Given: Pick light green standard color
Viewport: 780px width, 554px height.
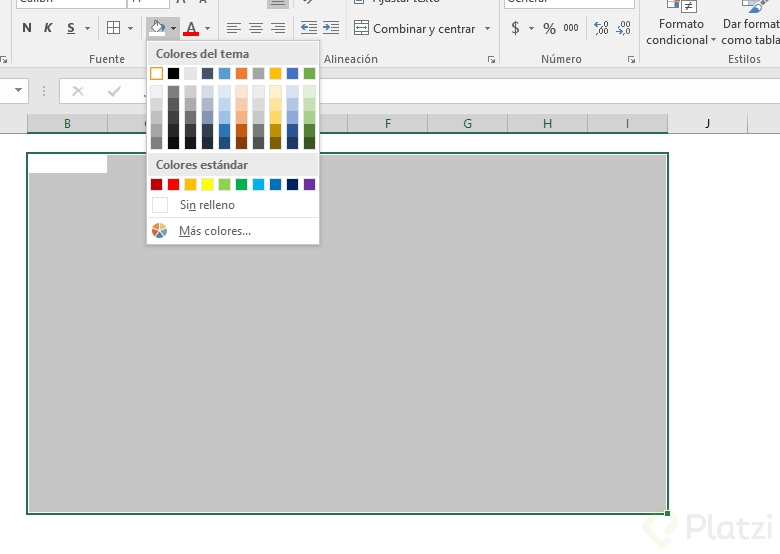Looking at the screenshot, I should [x=224, y=185].
